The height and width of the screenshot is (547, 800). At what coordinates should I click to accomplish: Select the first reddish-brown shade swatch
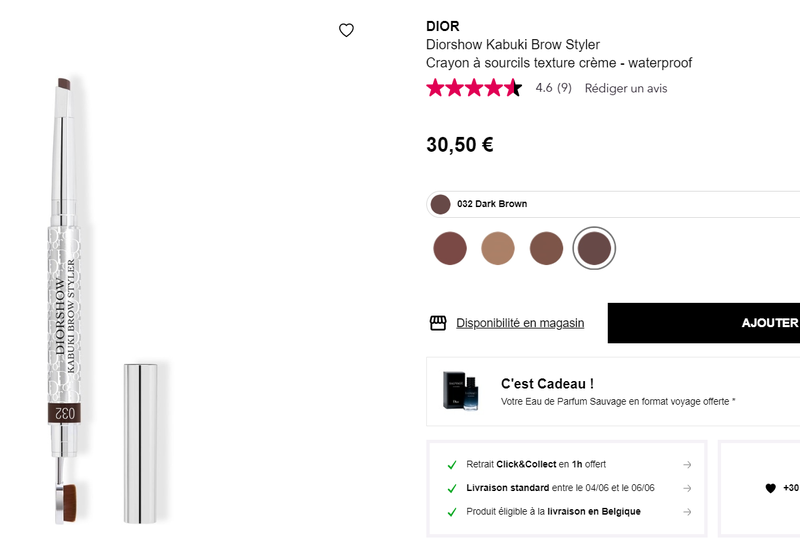pos(450,248)
